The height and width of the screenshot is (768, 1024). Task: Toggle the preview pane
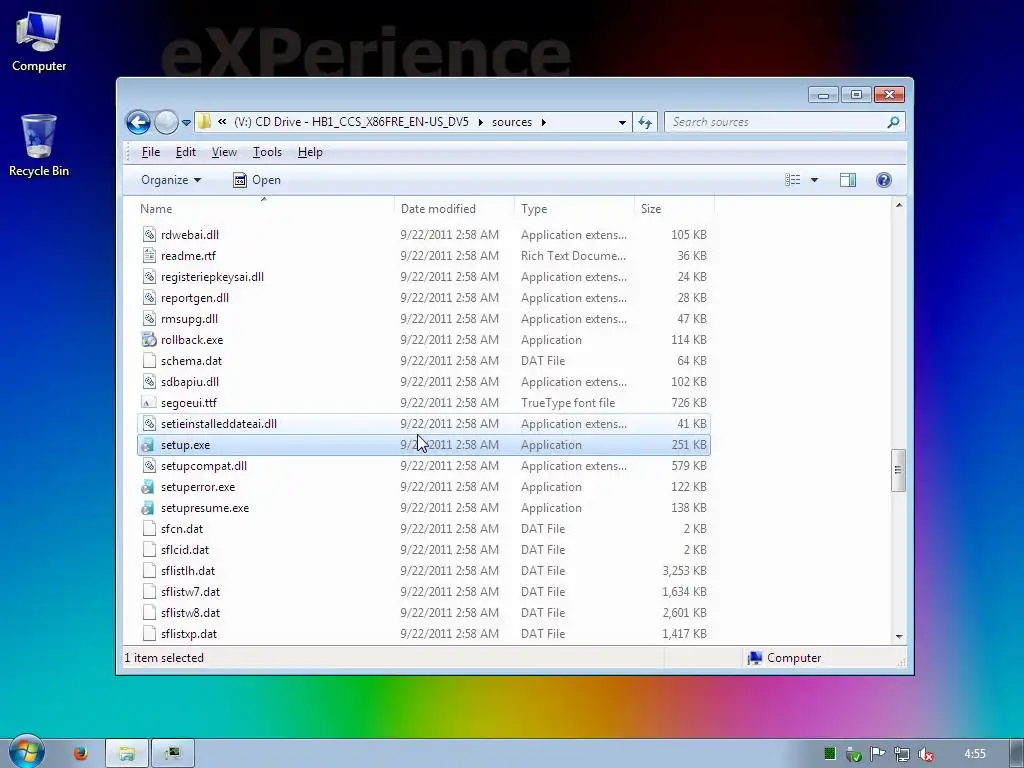(848, 180)
